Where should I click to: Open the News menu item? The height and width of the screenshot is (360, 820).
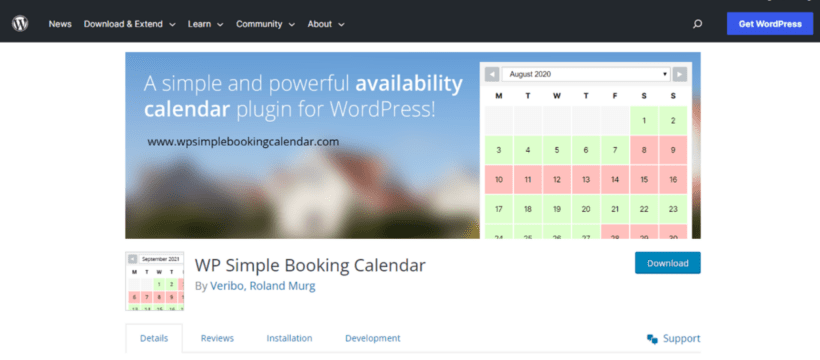point(60,24)
